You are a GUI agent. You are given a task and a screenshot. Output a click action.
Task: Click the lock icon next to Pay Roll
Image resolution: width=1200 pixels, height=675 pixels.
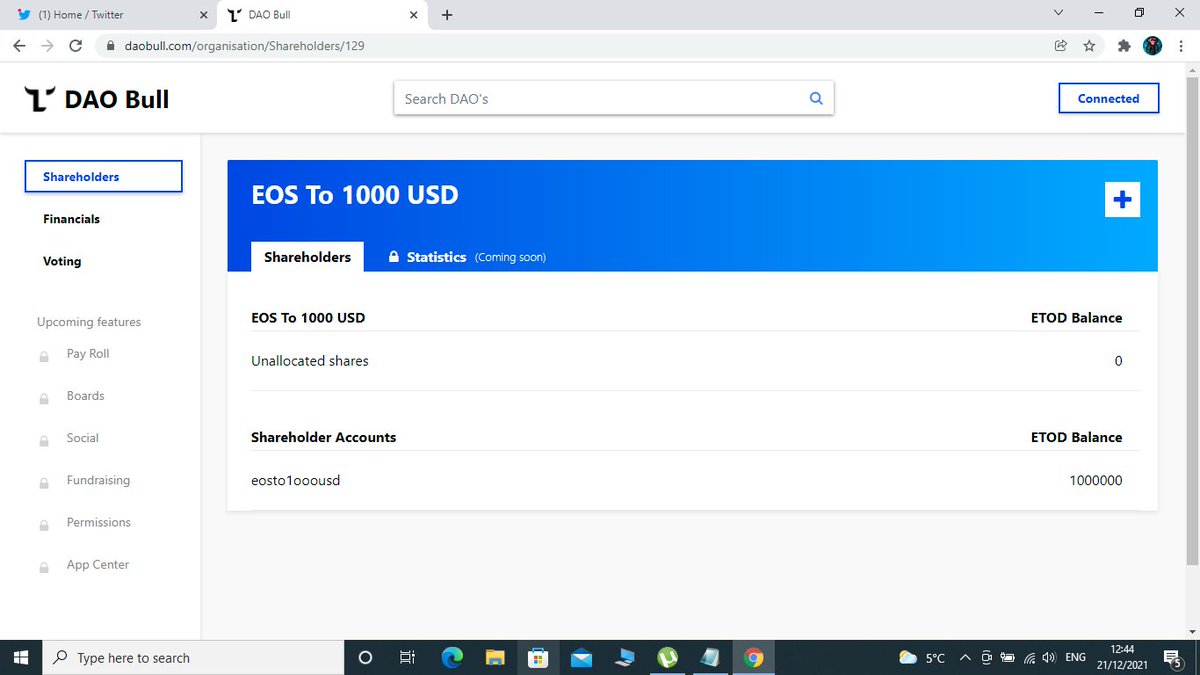[x=44, y=356]
